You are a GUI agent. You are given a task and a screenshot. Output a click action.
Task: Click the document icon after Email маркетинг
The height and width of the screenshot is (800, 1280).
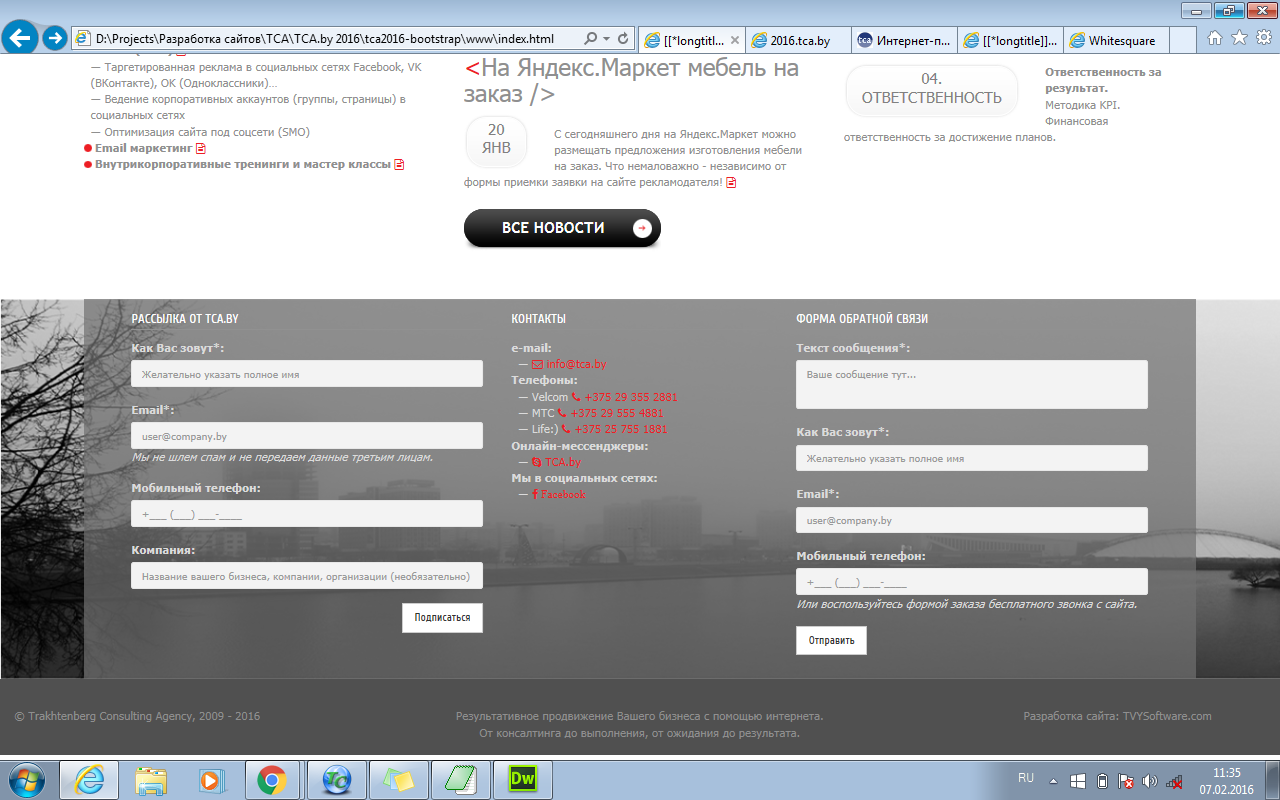[201, 148]
